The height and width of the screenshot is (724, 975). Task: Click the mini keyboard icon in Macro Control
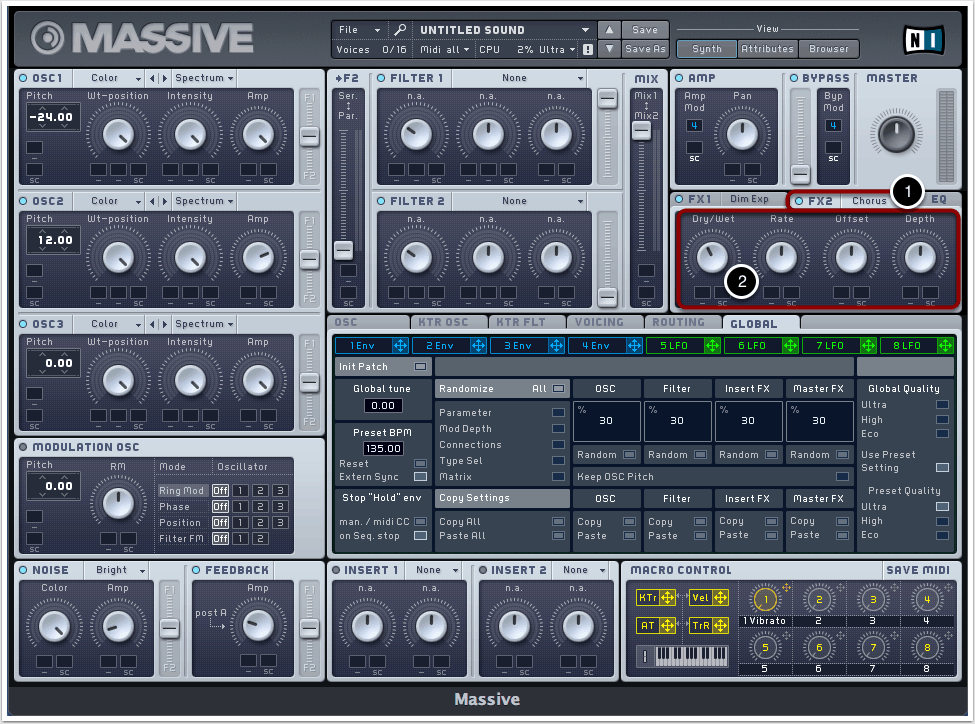click(x=691, y=657)
